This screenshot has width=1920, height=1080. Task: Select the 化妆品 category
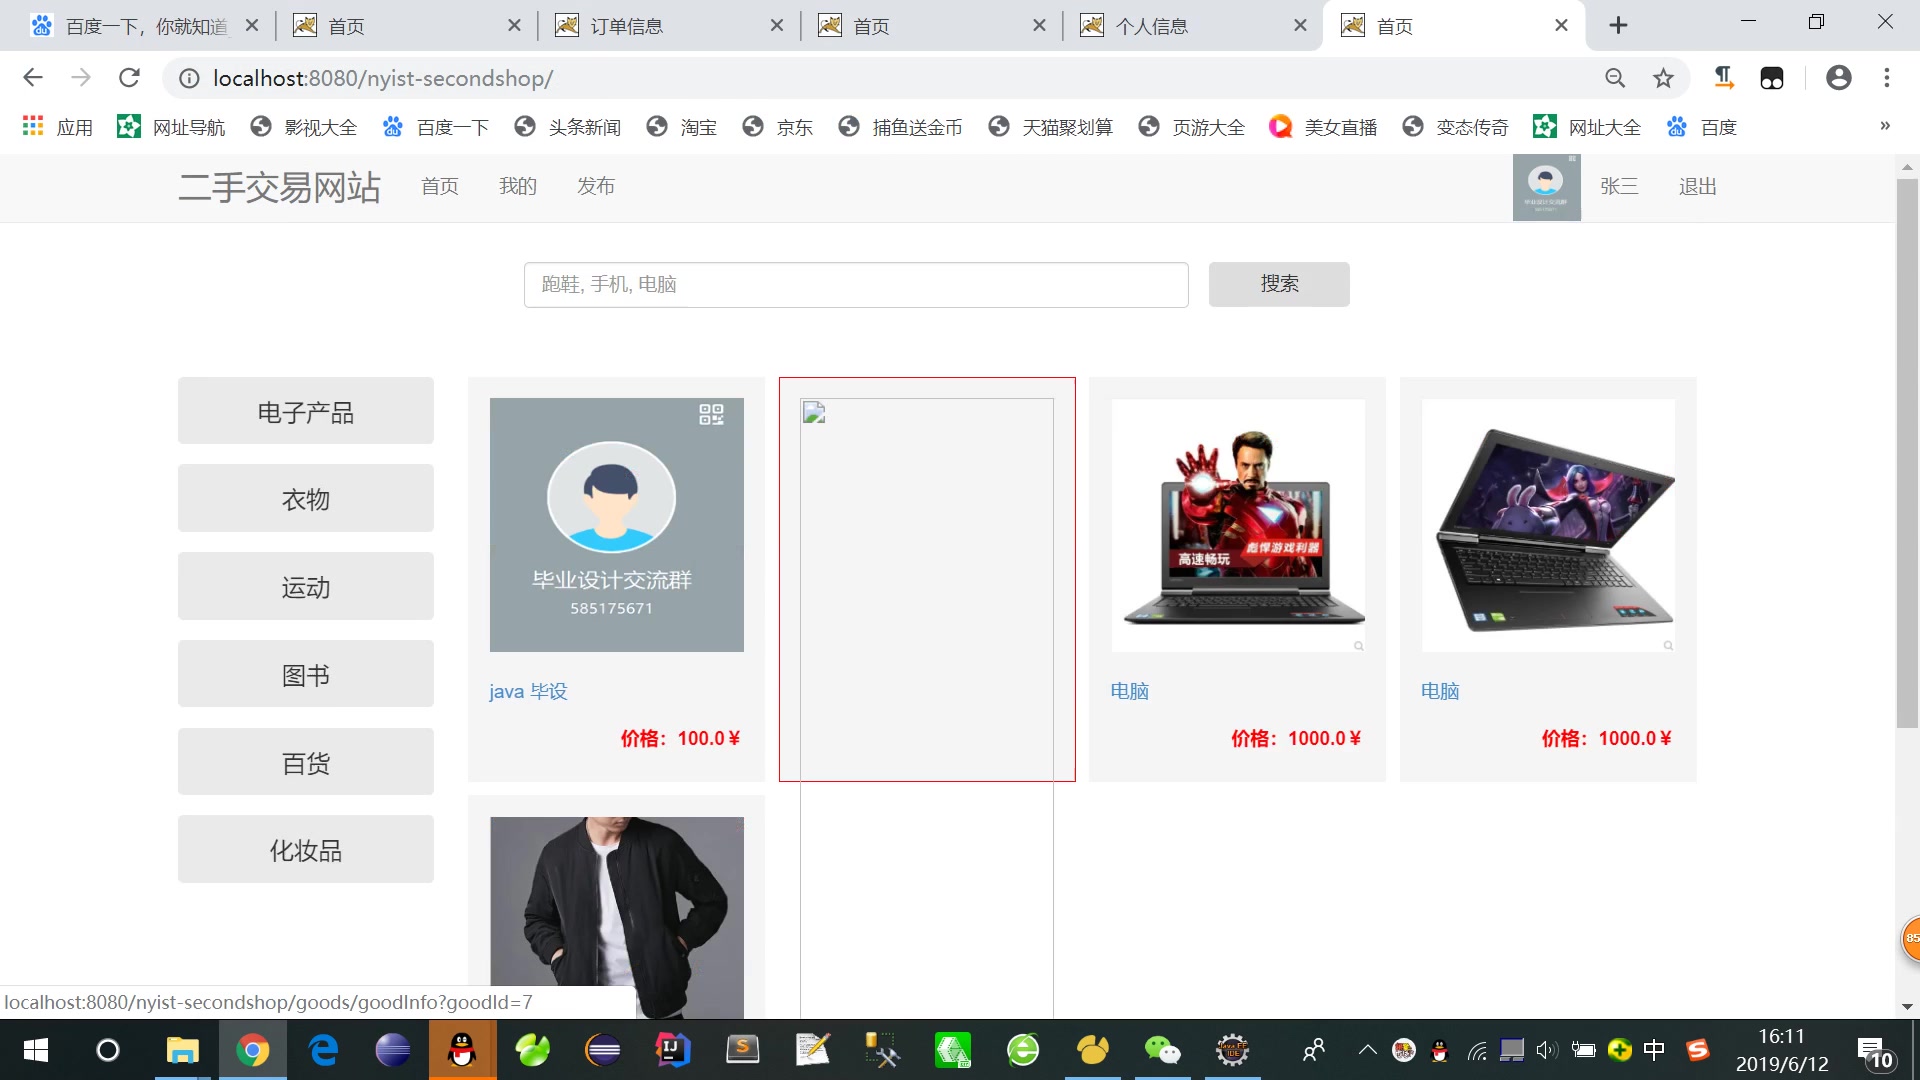(x=306, y=849)
